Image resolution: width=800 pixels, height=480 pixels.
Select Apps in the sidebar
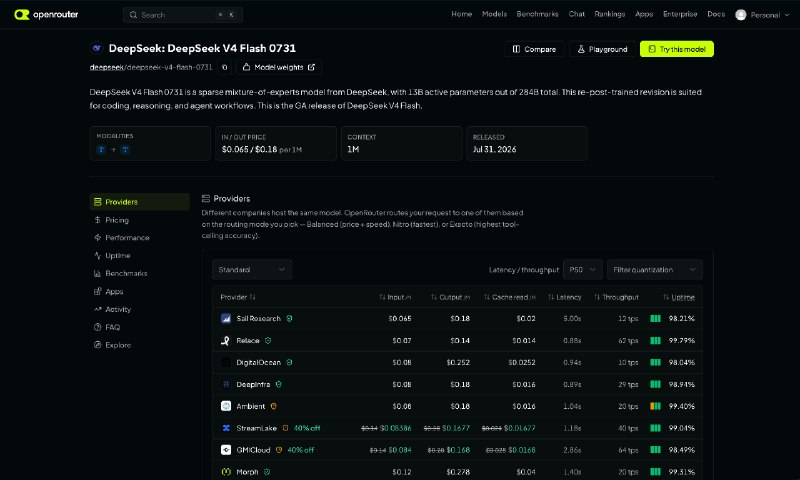click(139, 291)
